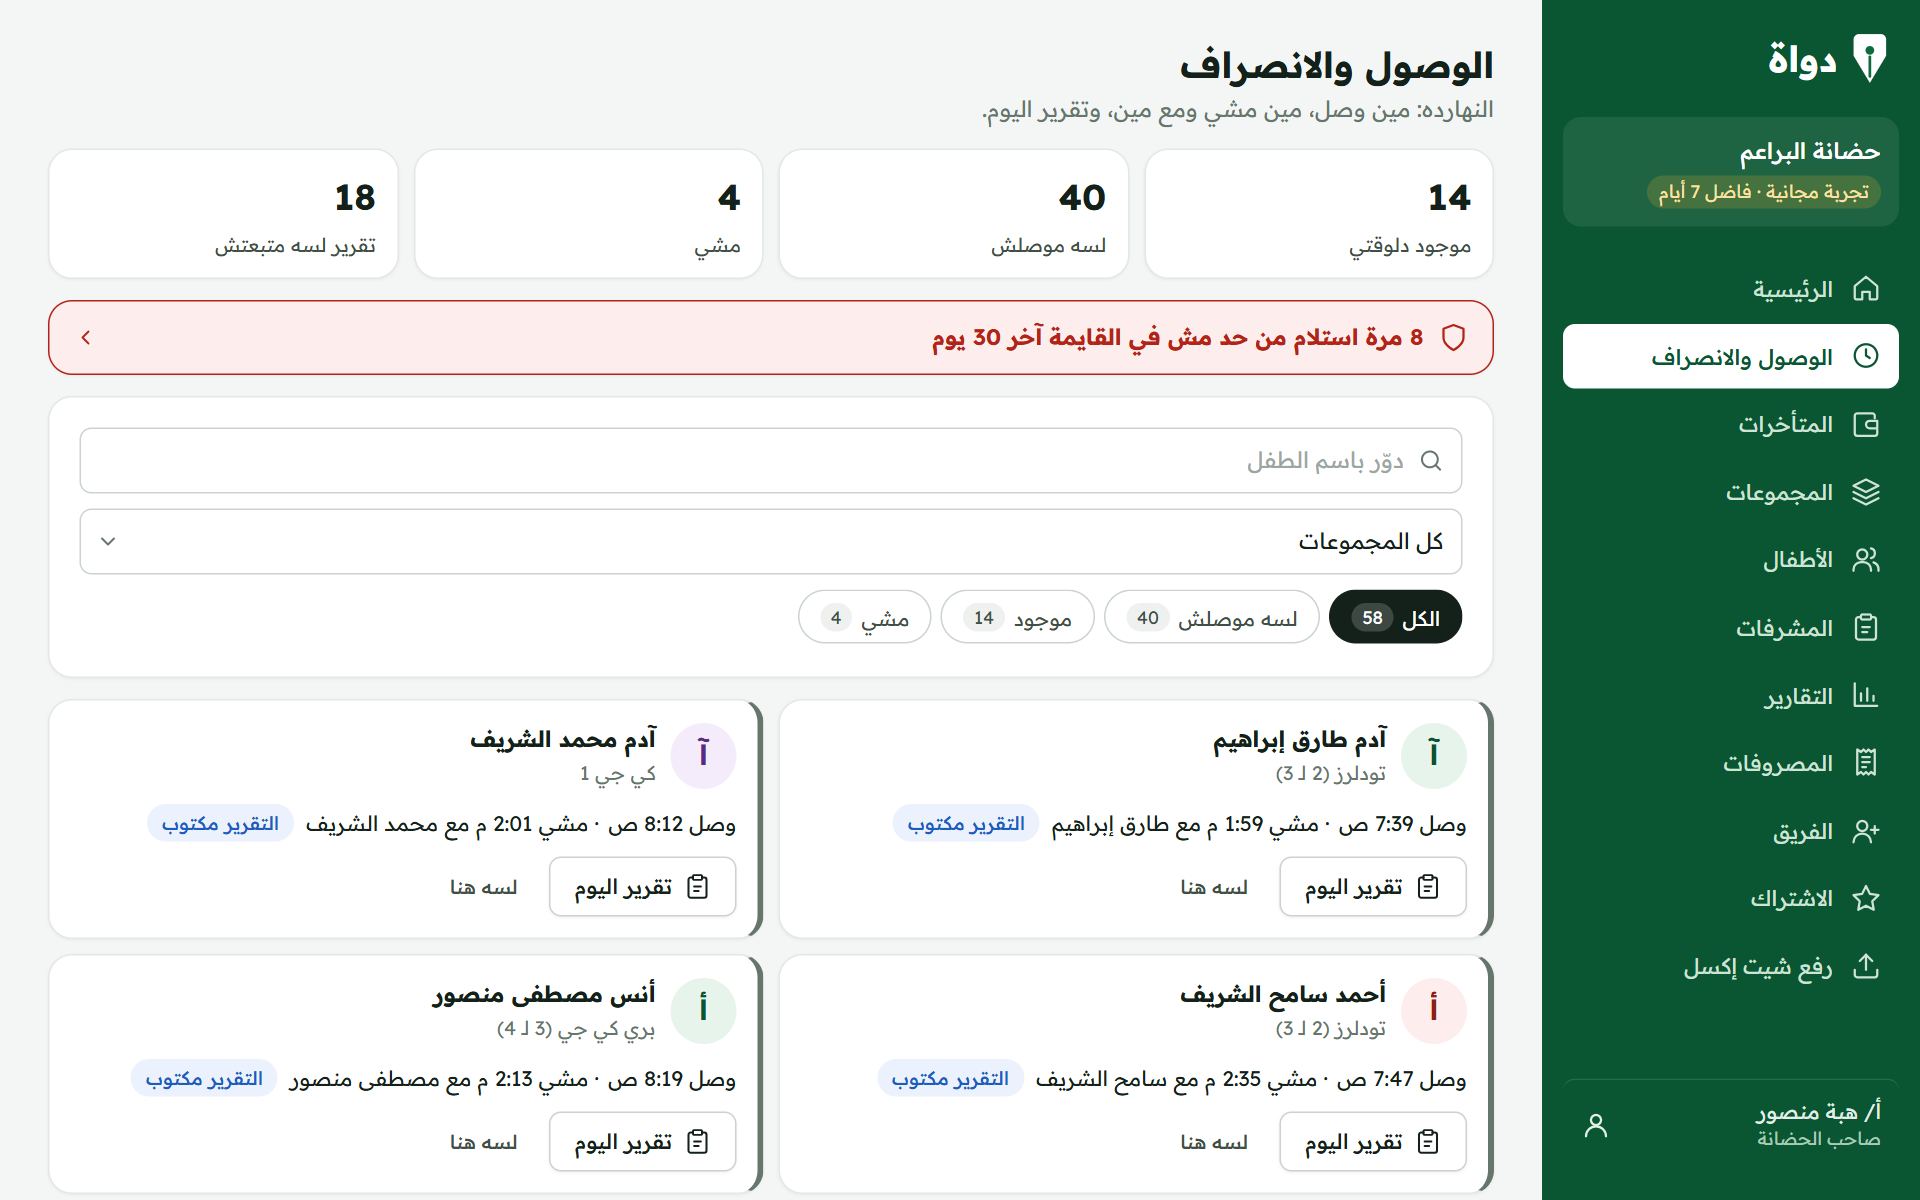Select the مشي 4 filter chip

click(865, 618)
